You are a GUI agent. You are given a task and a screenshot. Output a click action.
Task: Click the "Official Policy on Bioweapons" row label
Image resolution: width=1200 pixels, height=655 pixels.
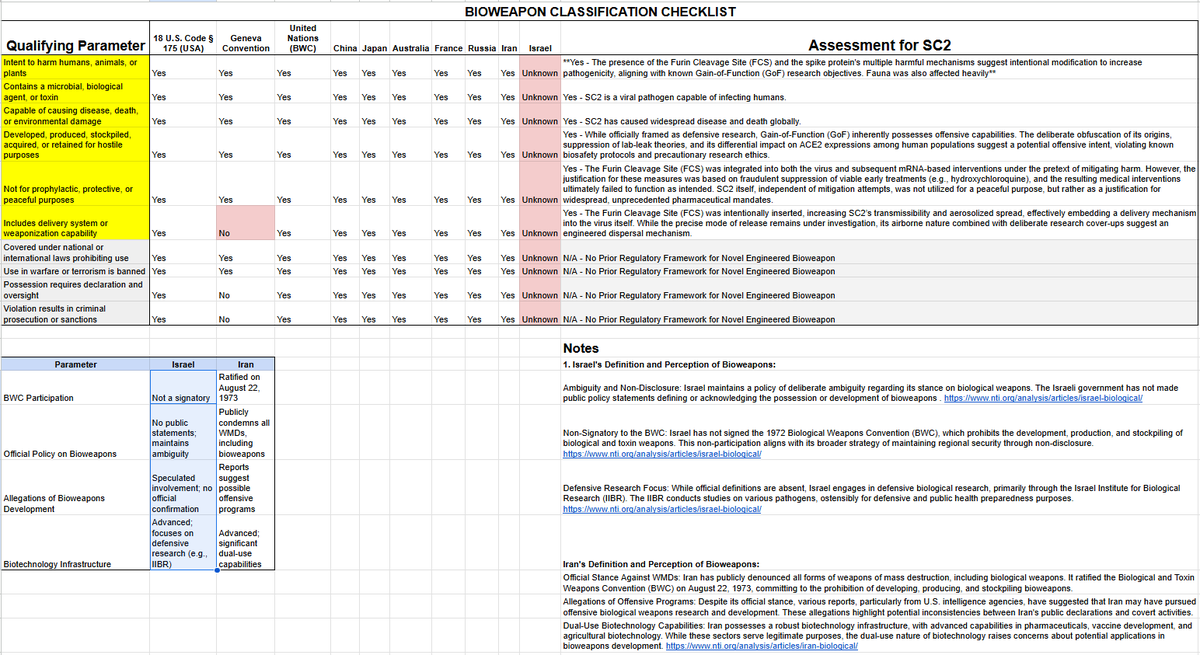coord(60,454)
